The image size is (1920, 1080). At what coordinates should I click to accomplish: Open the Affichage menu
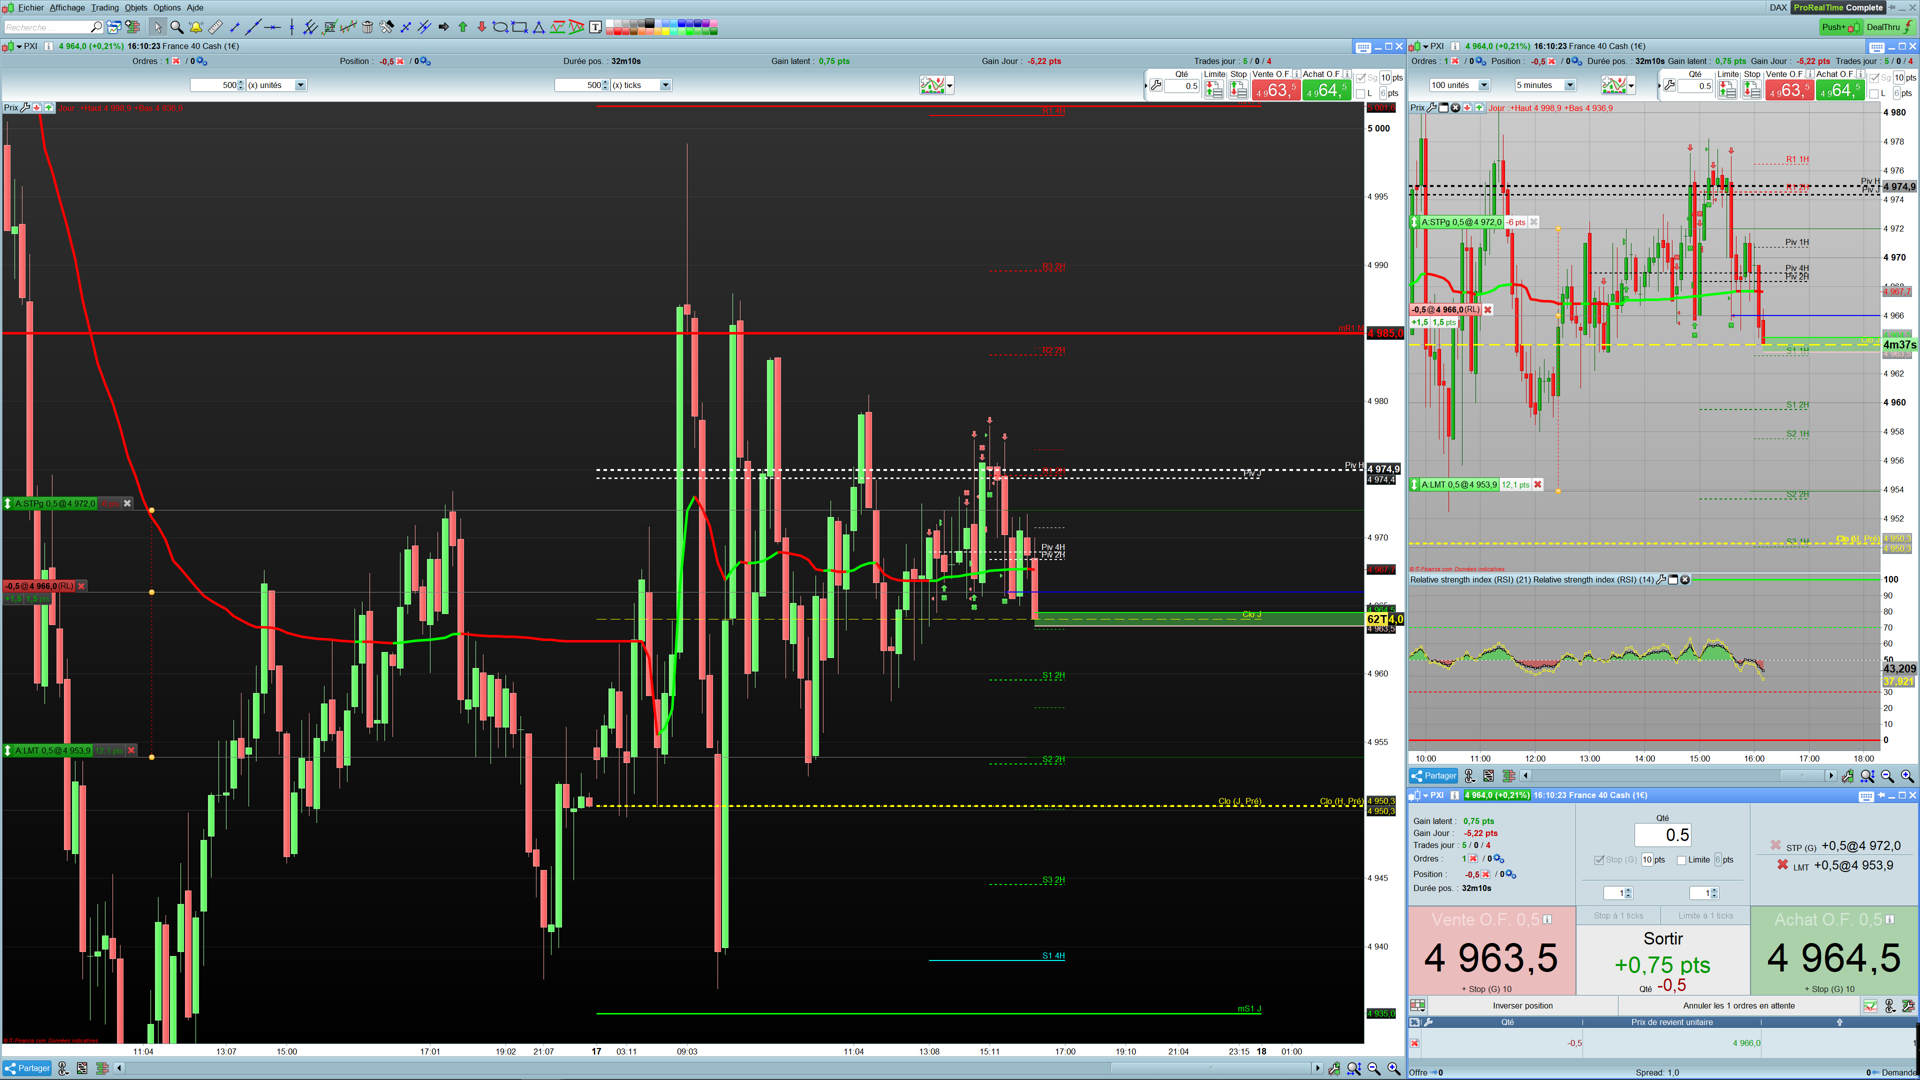(67, 7)
